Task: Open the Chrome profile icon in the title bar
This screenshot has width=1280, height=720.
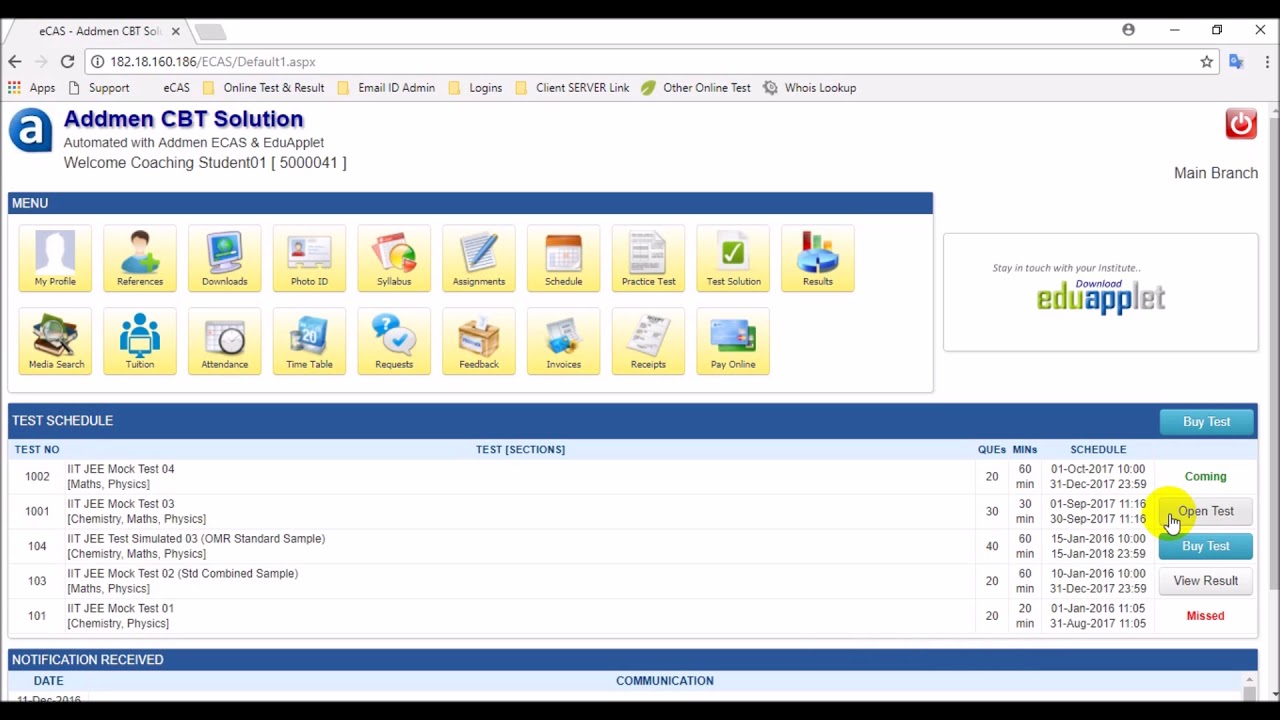Action: 1128,30
